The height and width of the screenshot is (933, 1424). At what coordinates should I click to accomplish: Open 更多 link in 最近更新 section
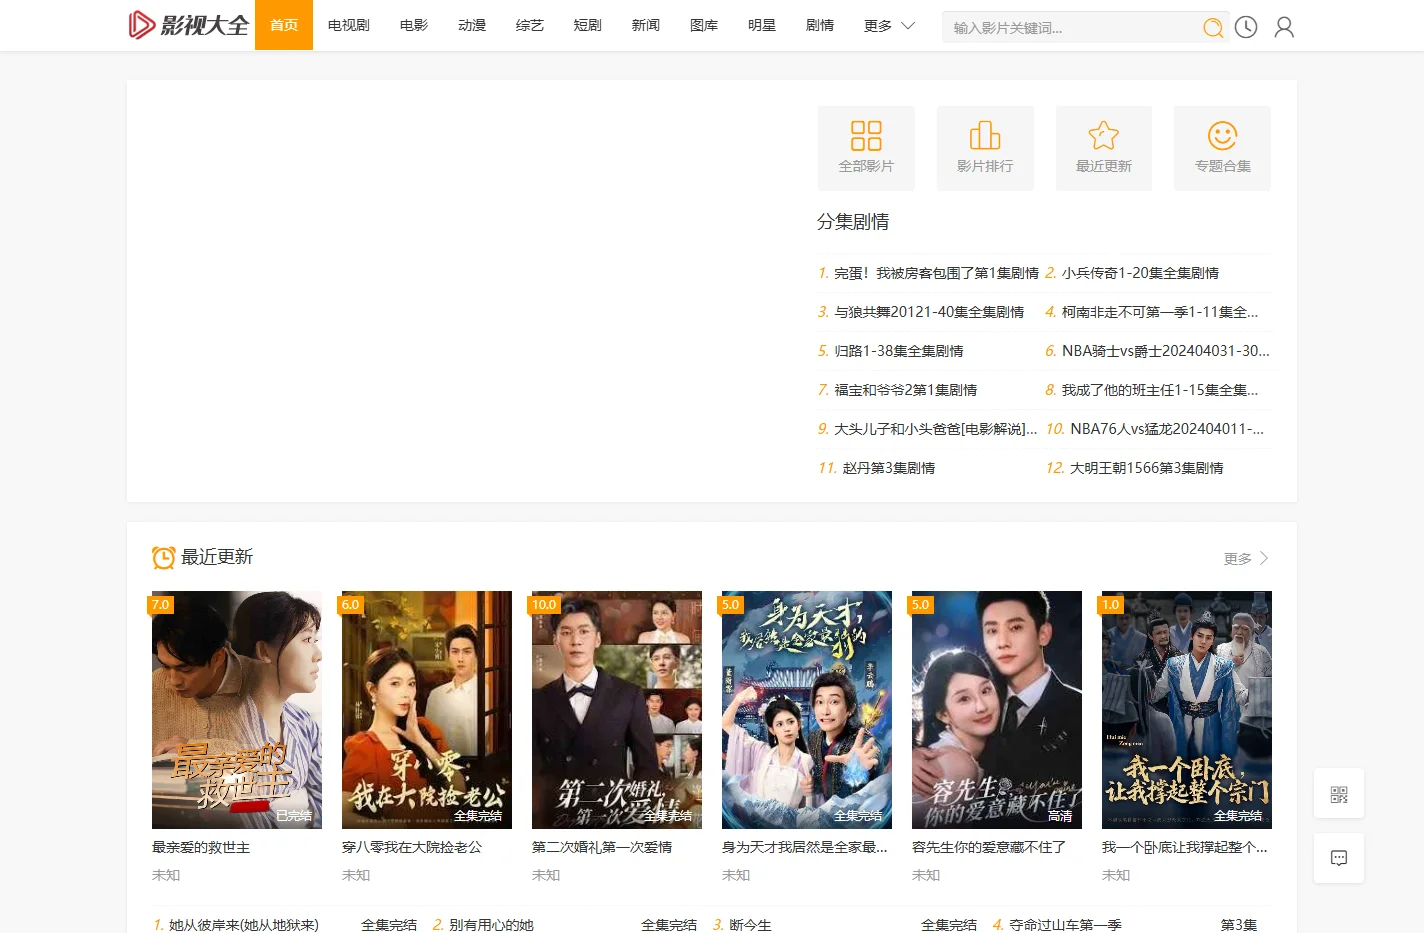point(1246,558)
